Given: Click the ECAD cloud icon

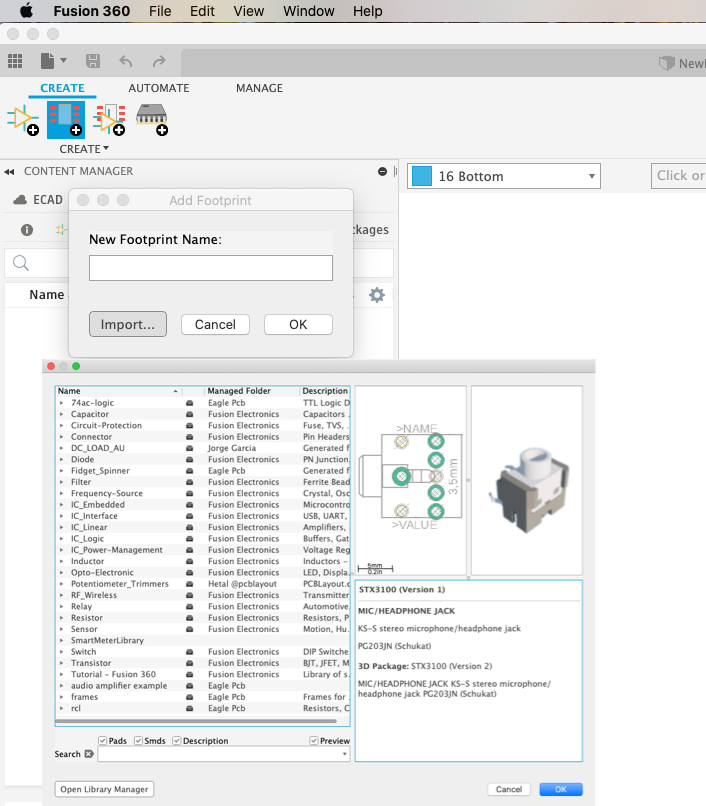Looking at the screenshot, I should tap(20, 200).
